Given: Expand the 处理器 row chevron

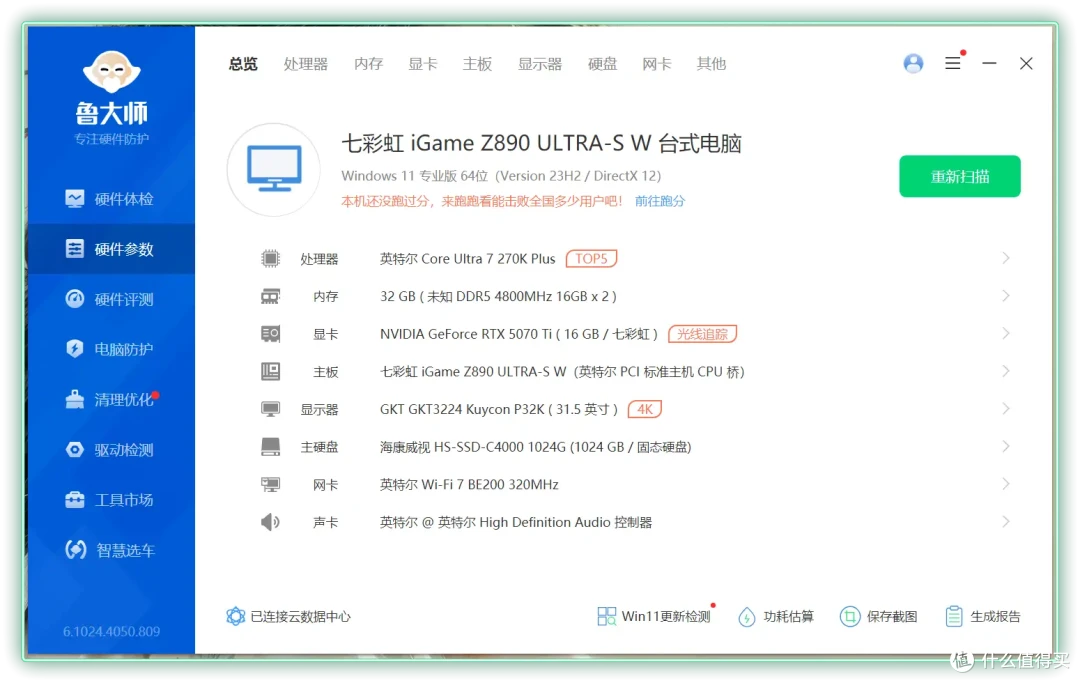Looking at the screenshot, I should coord(1006,258).
